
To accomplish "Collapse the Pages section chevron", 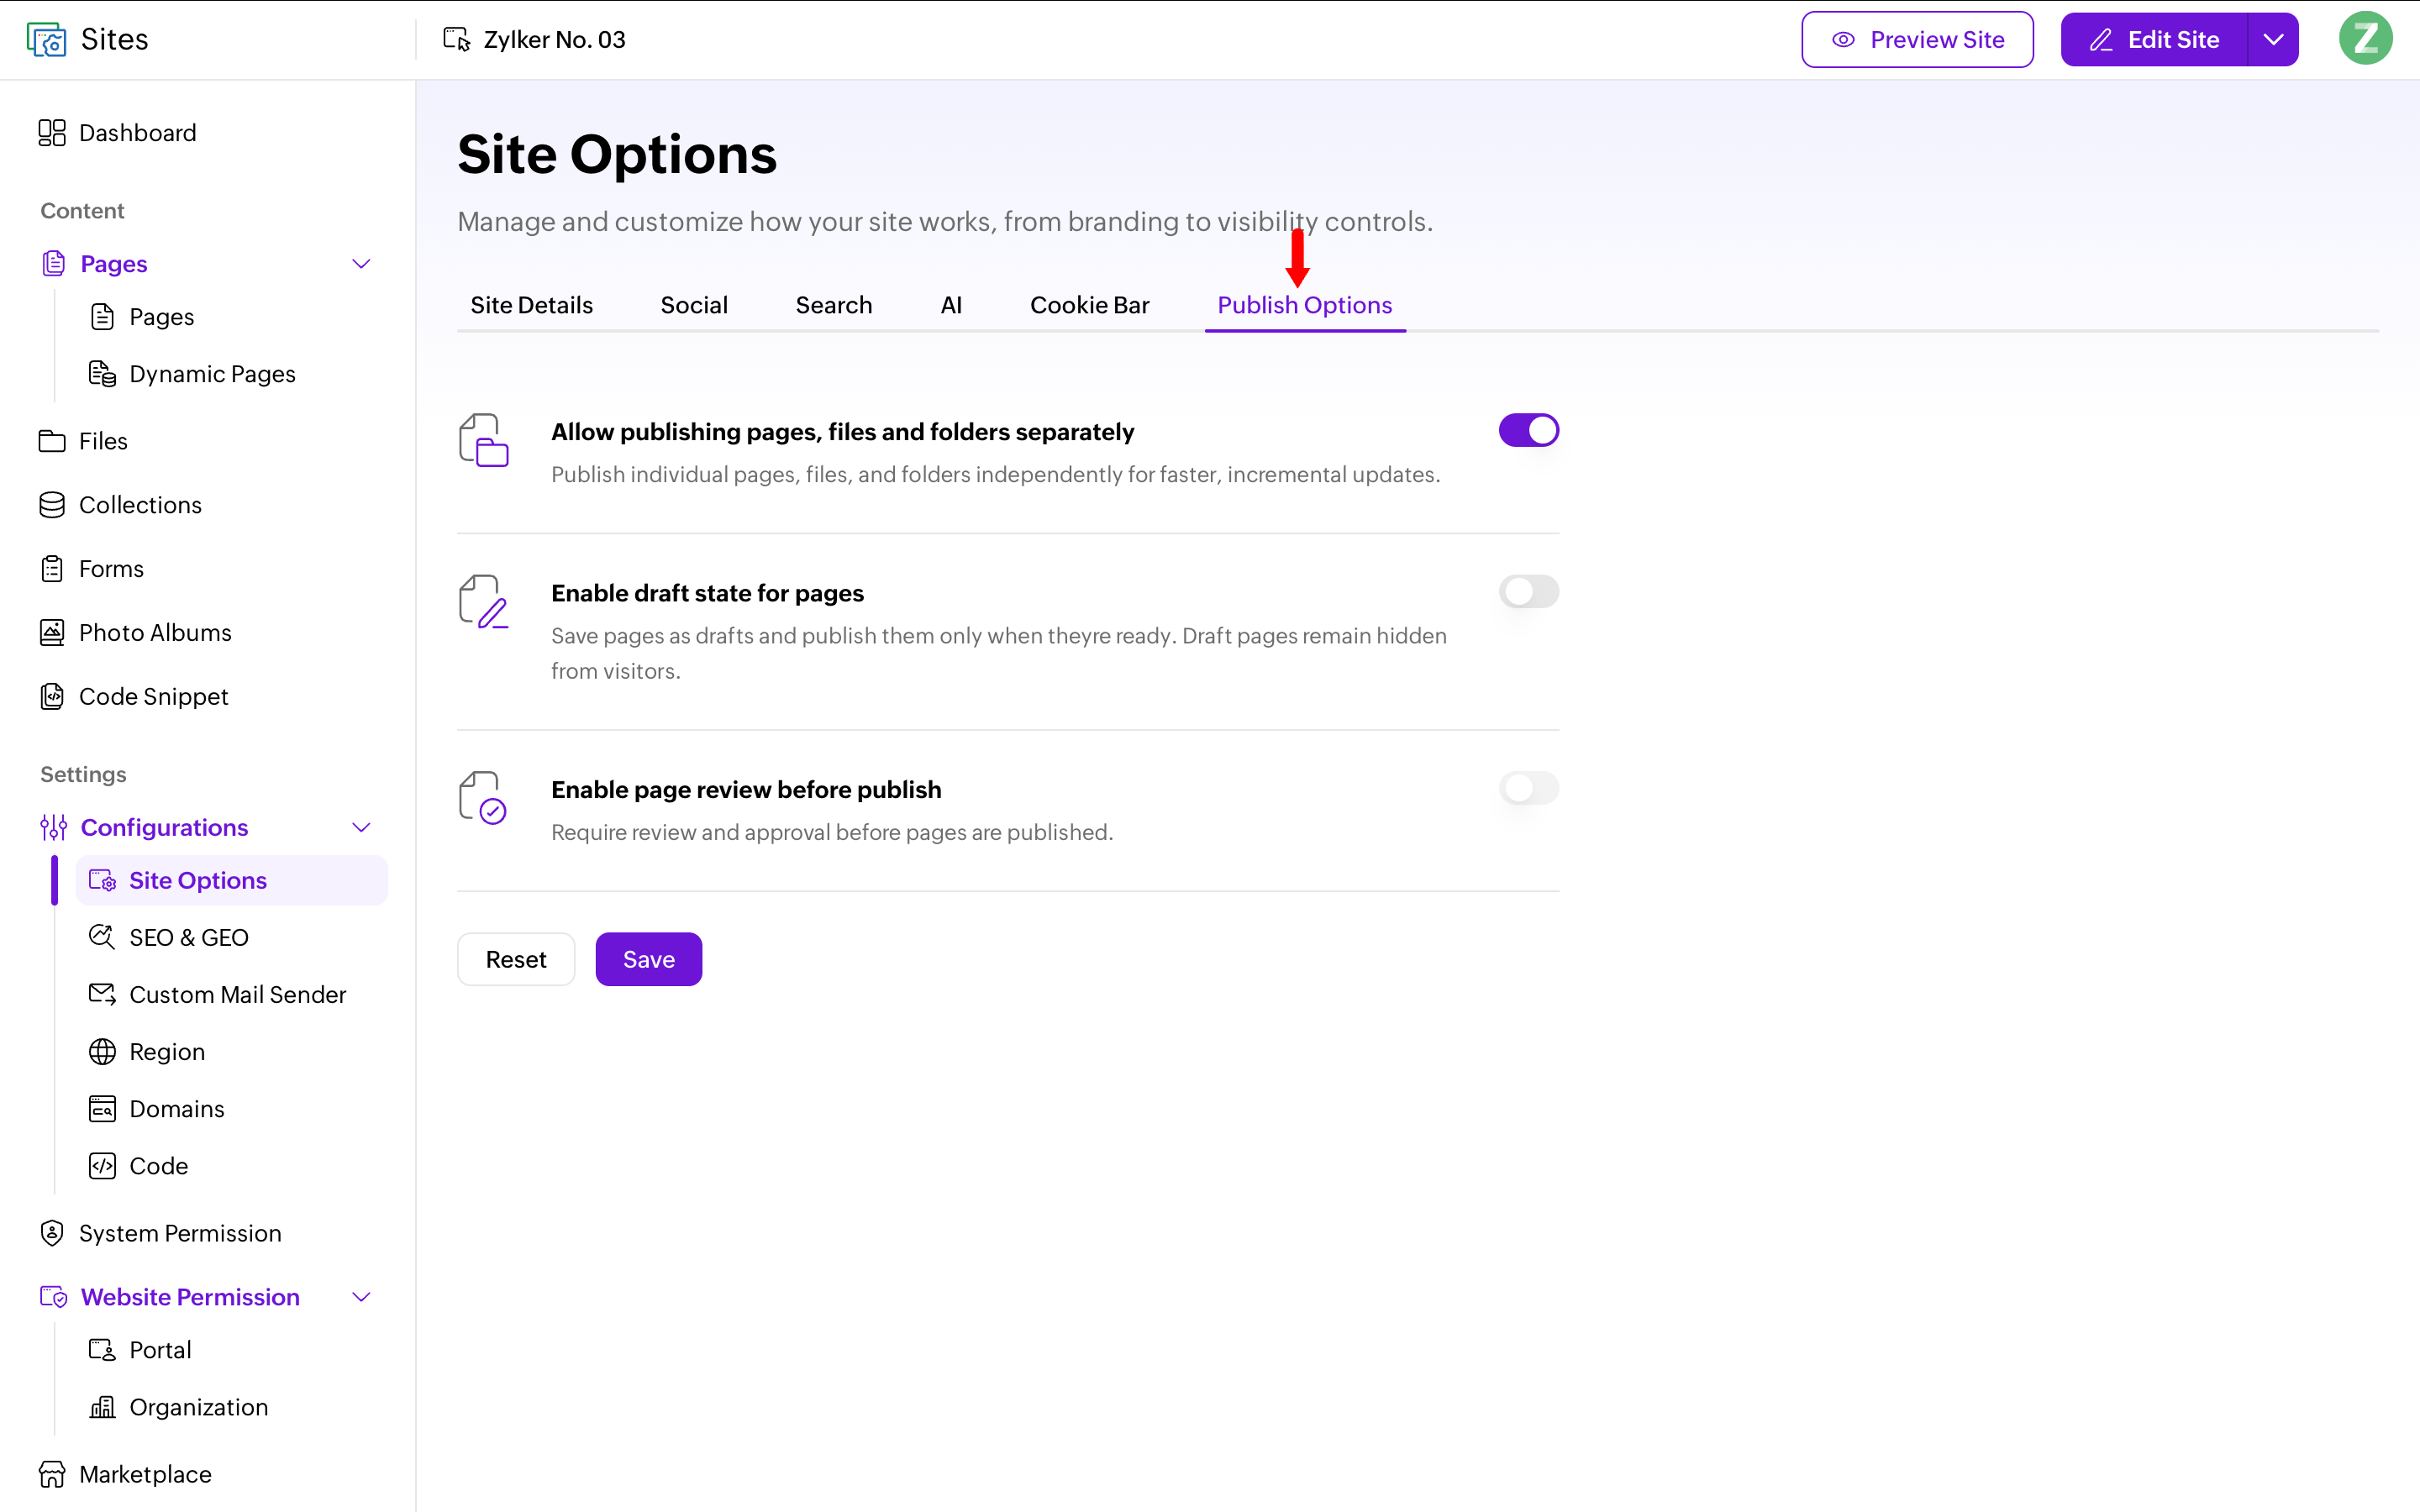I will (362, 264).
